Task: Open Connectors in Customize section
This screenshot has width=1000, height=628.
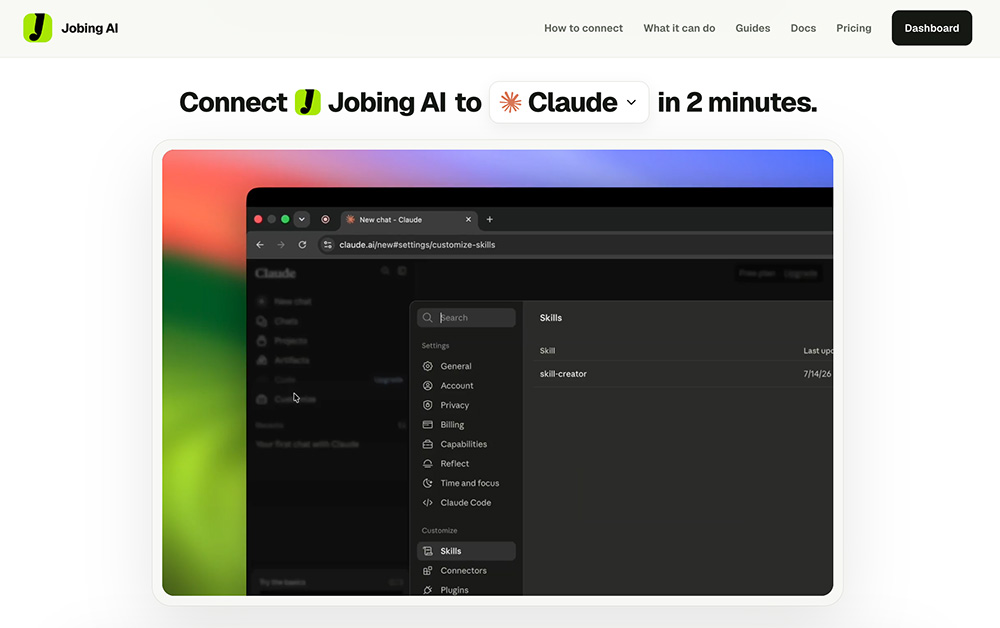Action: (466, 571)
